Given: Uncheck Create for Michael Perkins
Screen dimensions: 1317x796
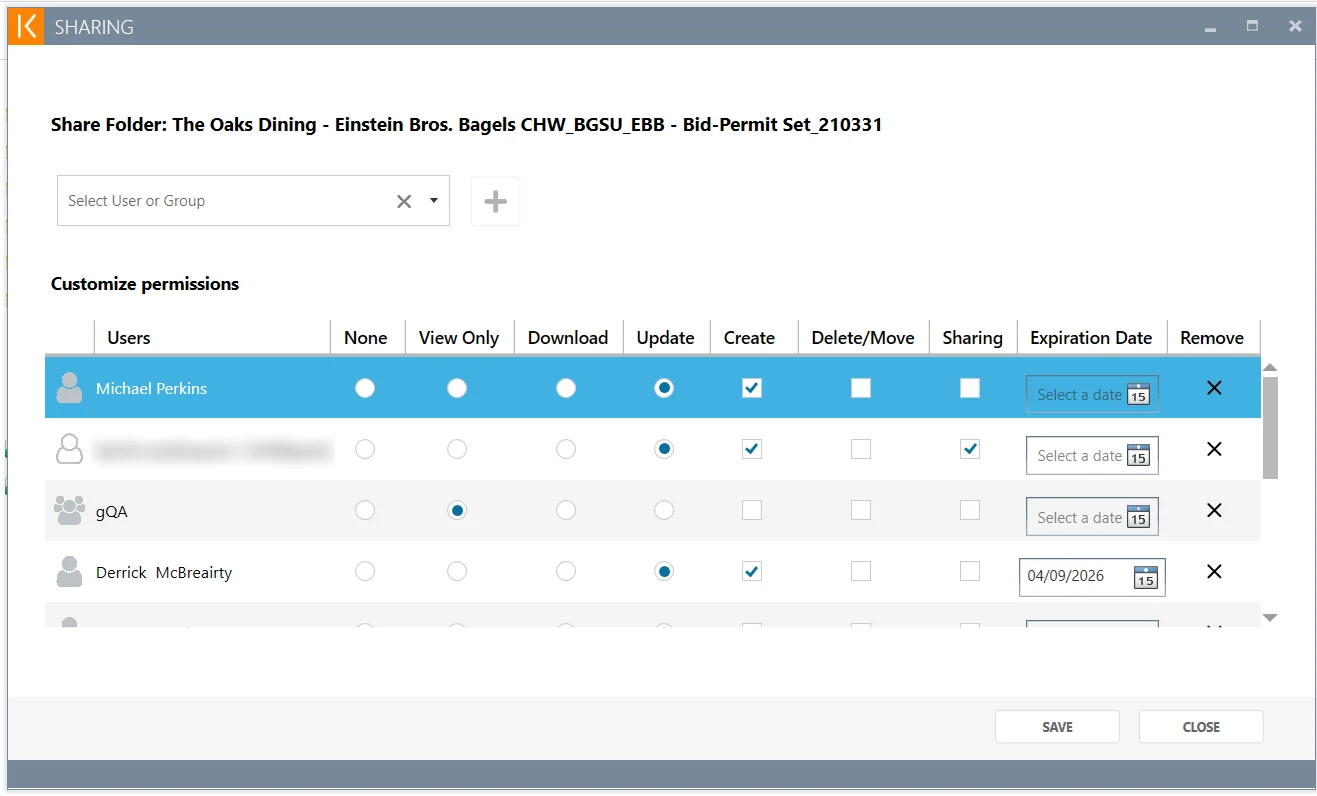Looking at the screenshot, I should pos(752,388).
